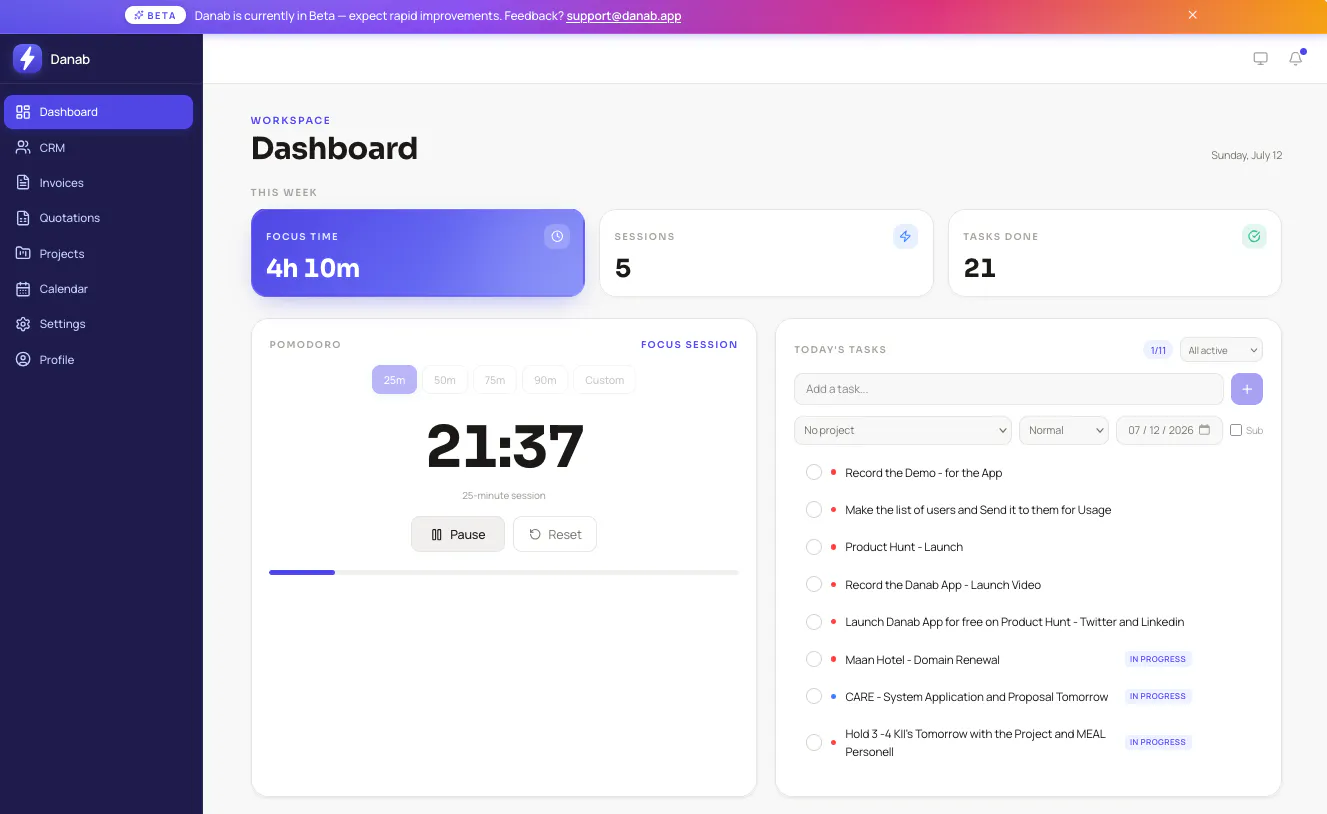This screenshot has height=814, width=1327.
Task: Check off Record the Danab App task
Action: (x=814, y=584)
